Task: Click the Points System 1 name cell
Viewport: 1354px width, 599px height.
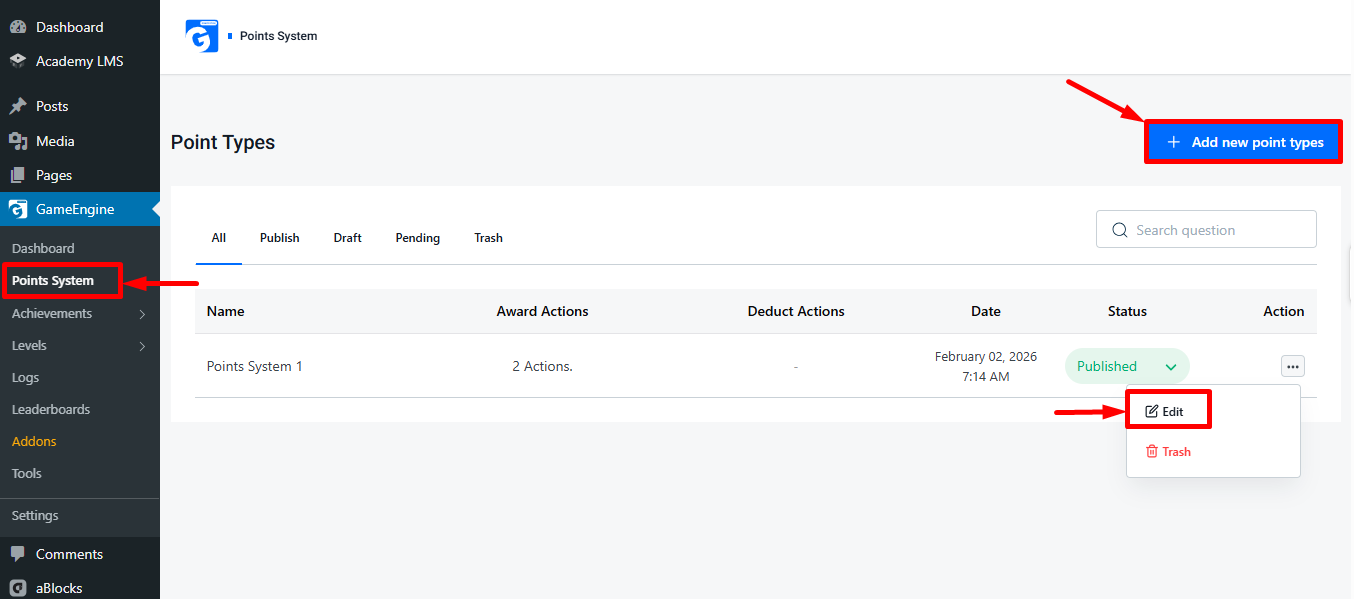Action: pyautogui.click(x=255, y=366)
